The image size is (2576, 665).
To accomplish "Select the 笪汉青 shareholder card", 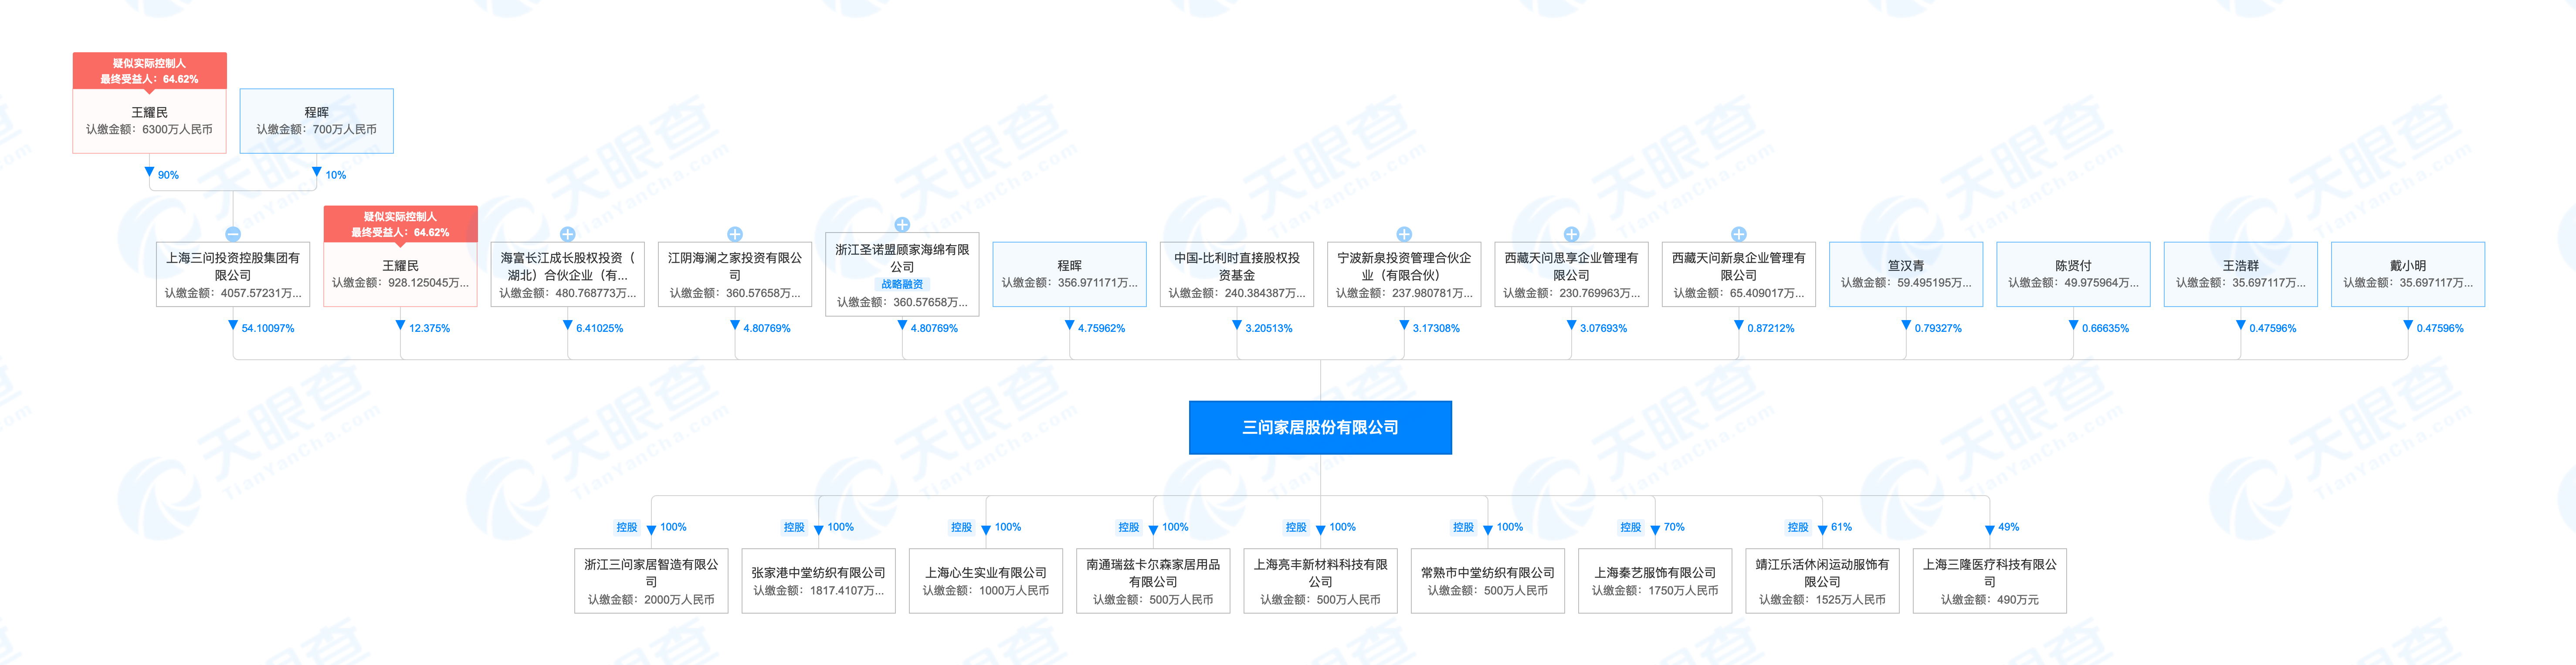I will 1905,274.
